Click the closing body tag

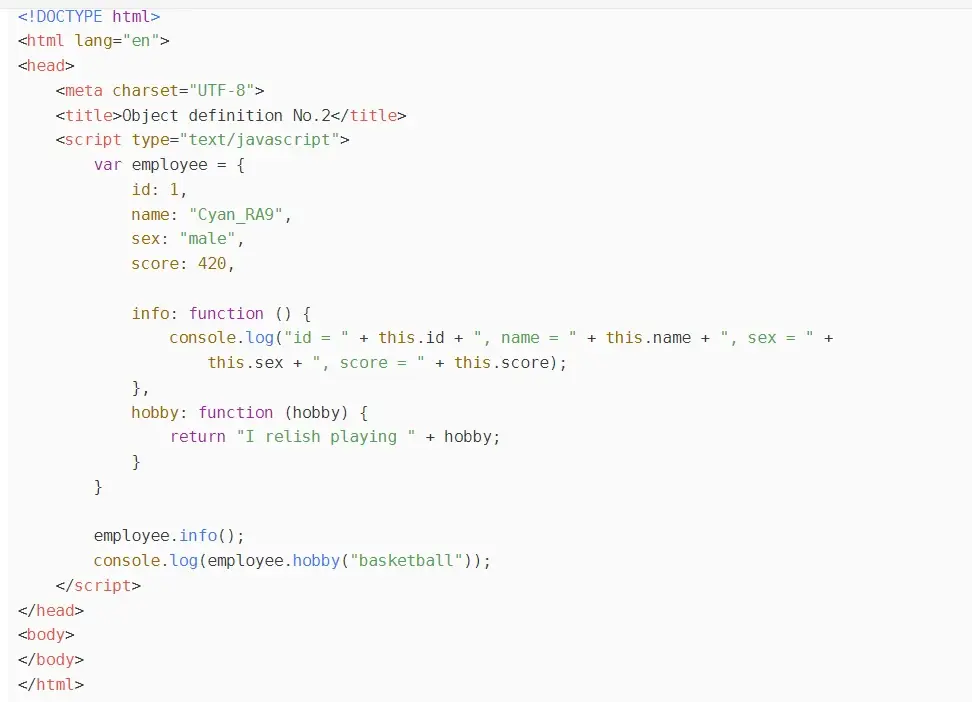51,660
